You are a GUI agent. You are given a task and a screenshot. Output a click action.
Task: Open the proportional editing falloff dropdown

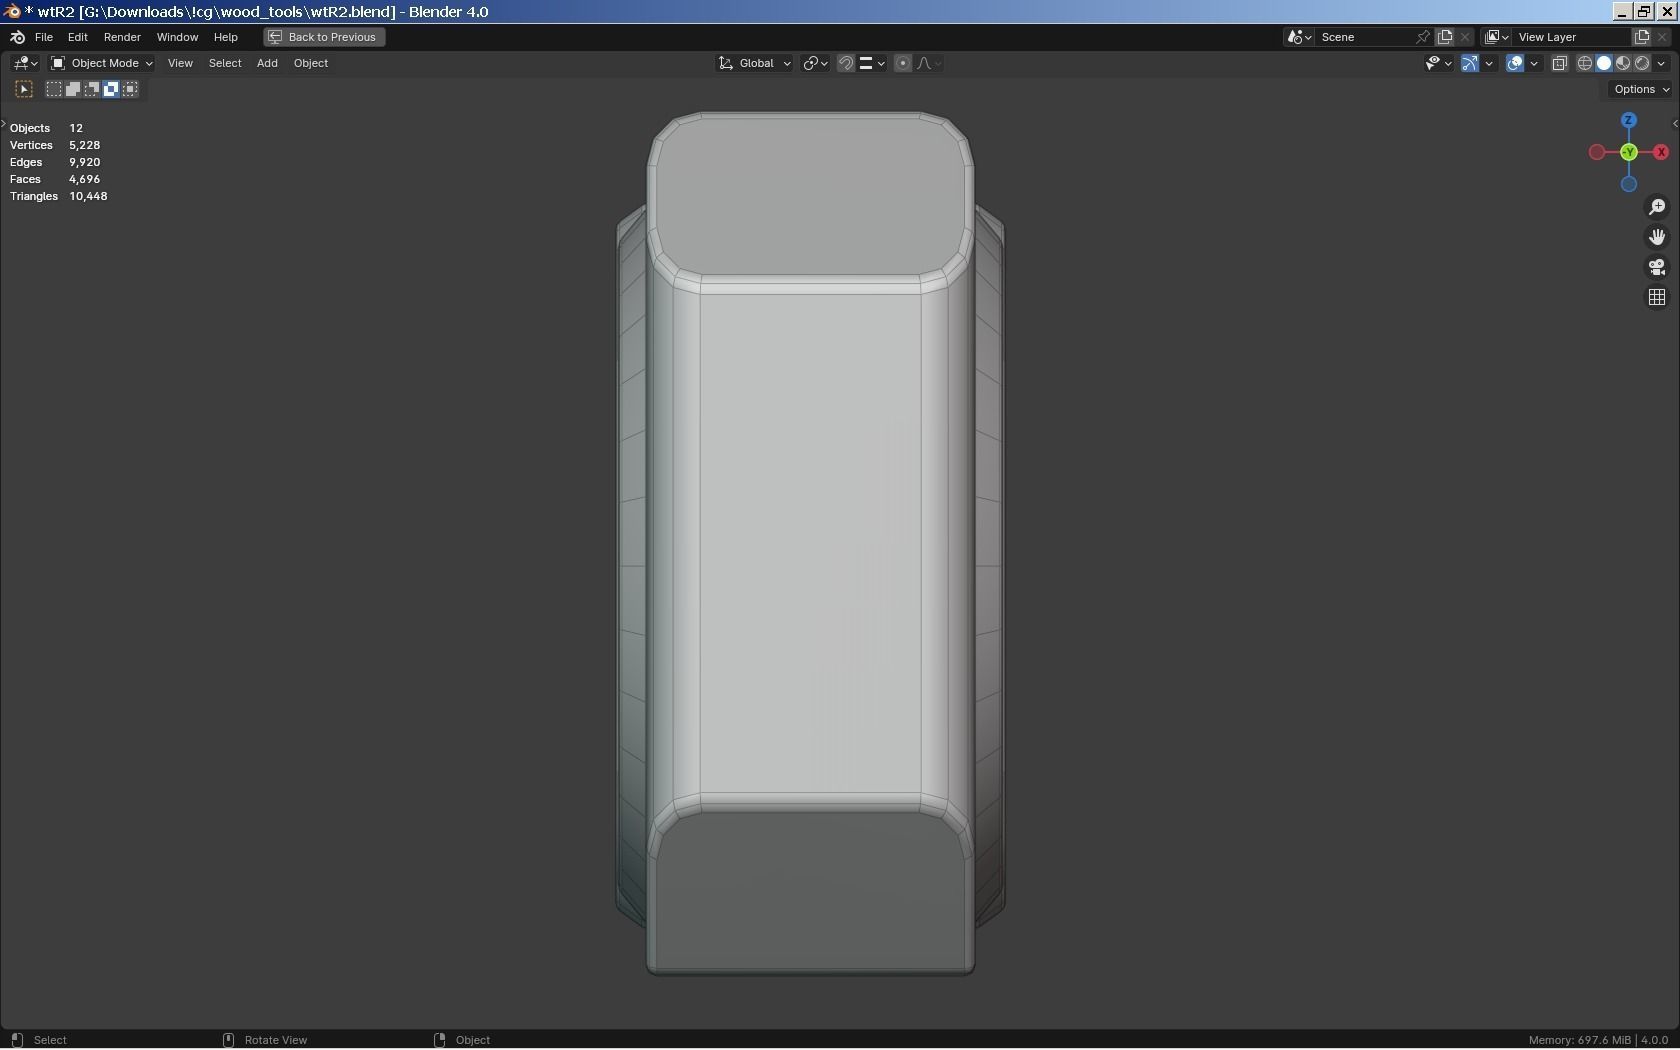point(929,63)
